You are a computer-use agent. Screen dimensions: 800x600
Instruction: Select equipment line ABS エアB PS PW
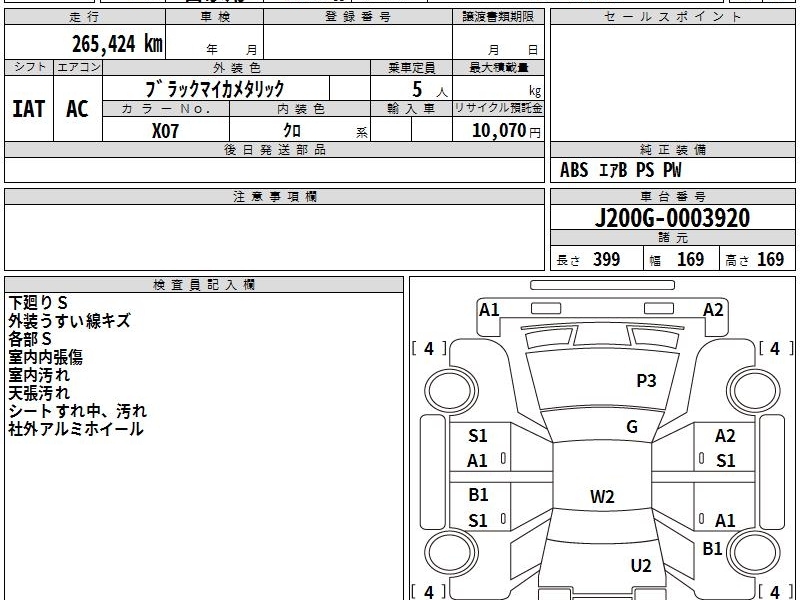620,170
